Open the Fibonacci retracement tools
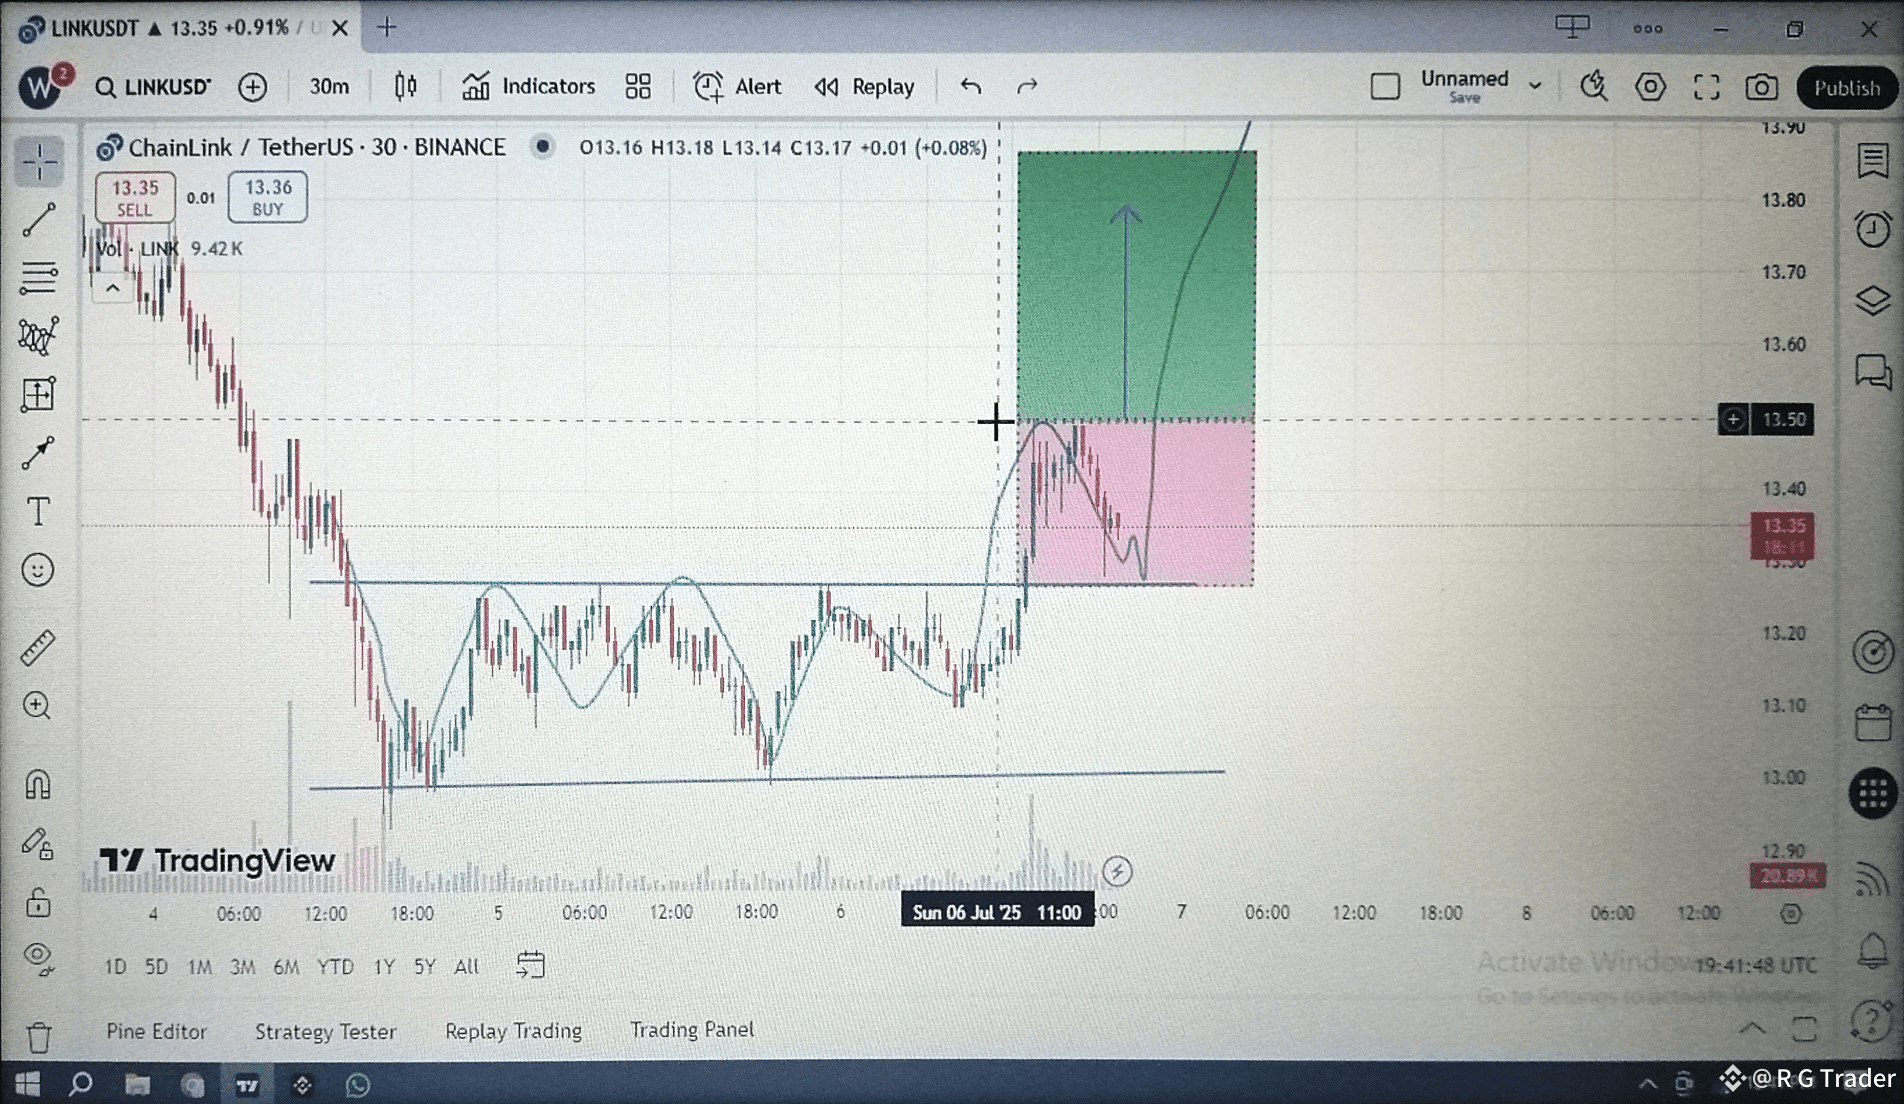The image size is (1904, 1104). pos(39,277)
